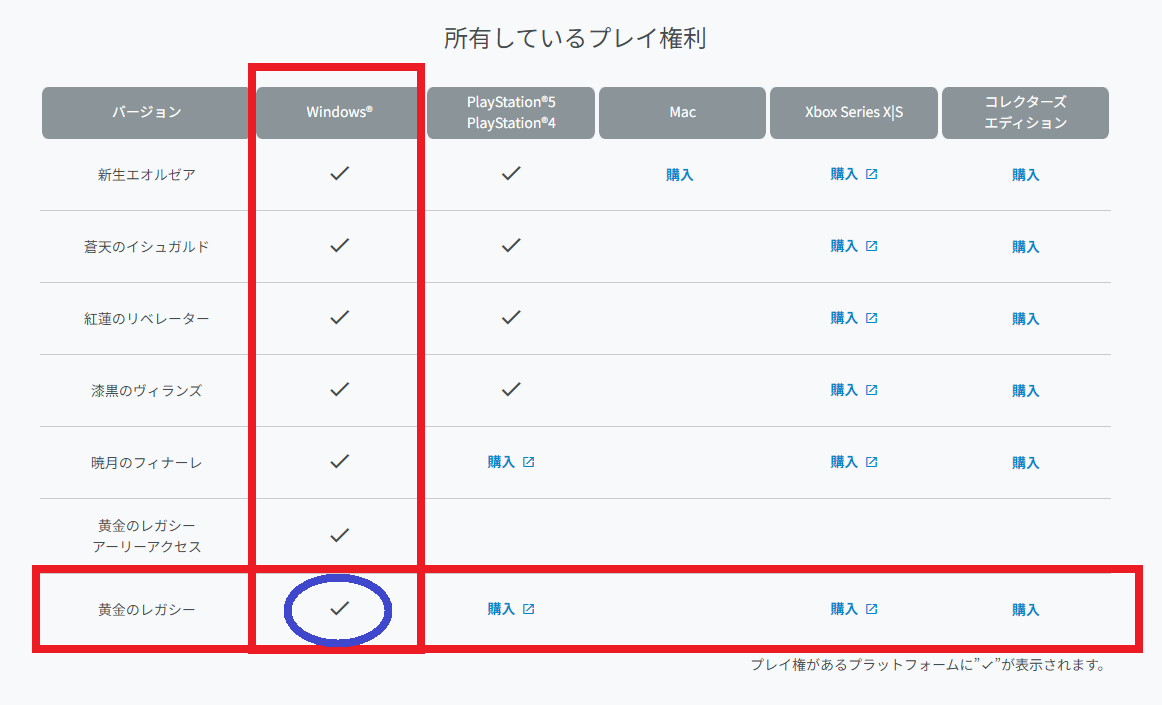The width and height of the screenshot is (1162, 705).
Task: Click the PlayStation checkmark for 漆黒のヴィランズ
Action: coord(510,390)
